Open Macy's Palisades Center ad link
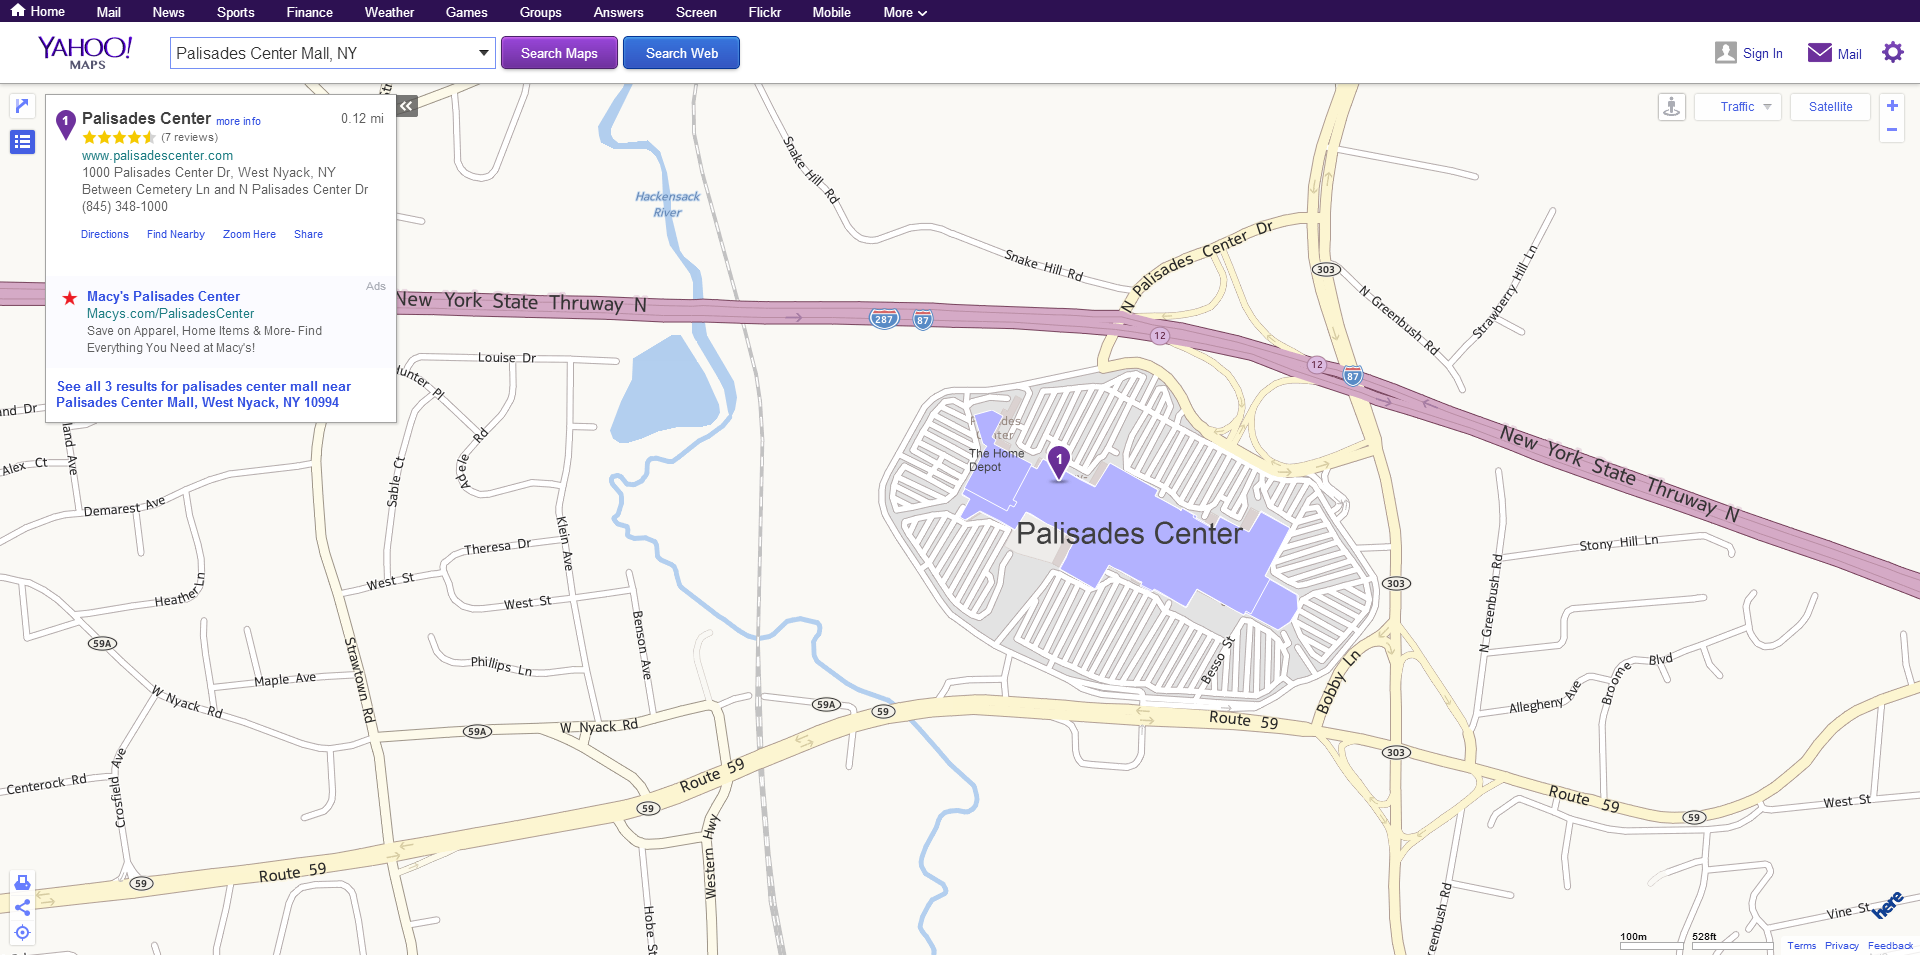1920x955 pixels. pyautogui.click(x=163, y=297)
